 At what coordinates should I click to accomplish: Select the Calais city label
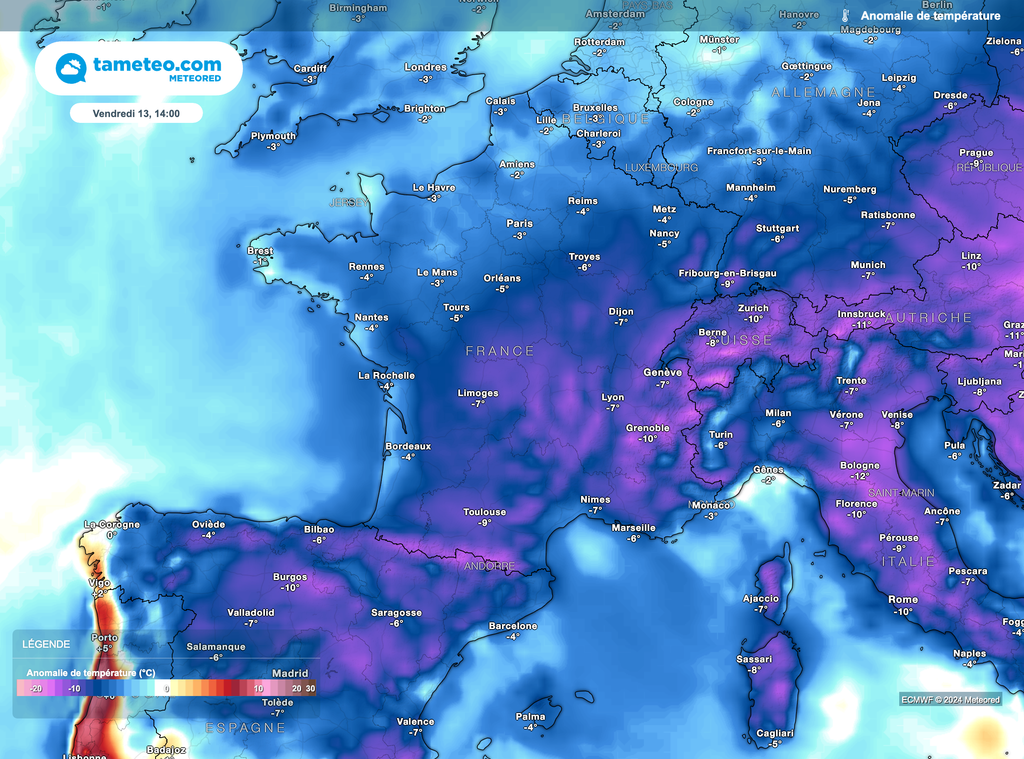[500, 101]
